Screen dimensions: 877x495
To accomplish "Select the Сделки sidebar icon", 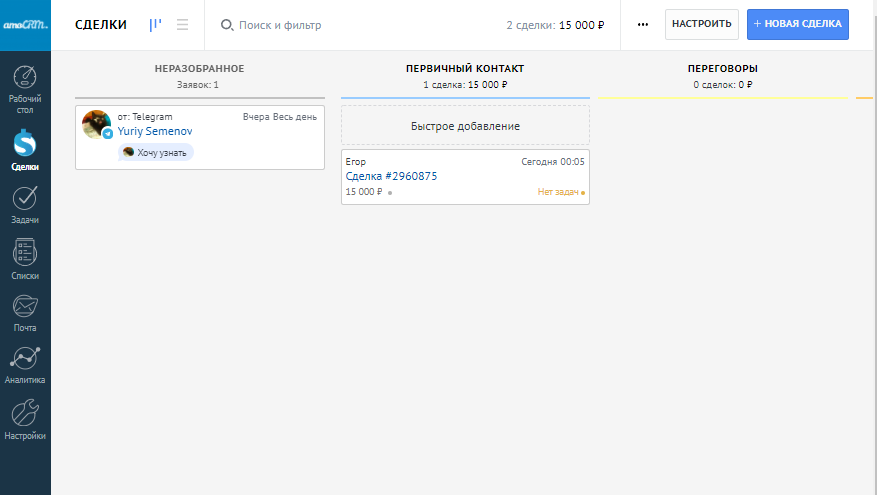I will (x=25, y=150).
